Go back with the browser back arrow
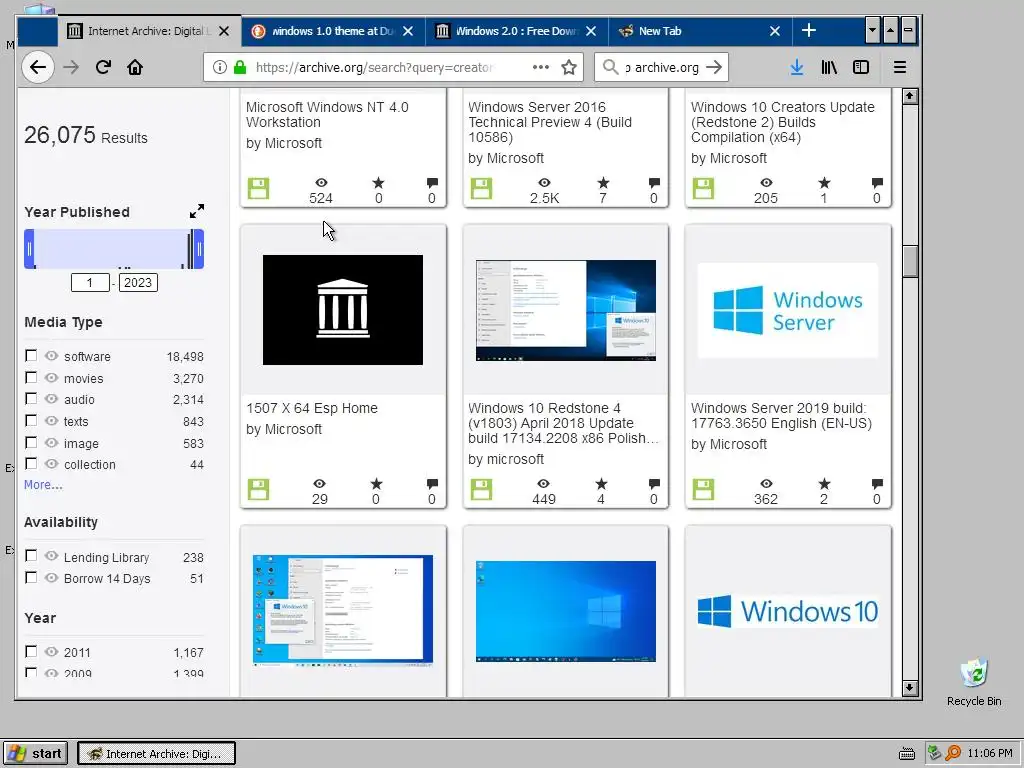1024x768 pixels. tap(37, 67)
